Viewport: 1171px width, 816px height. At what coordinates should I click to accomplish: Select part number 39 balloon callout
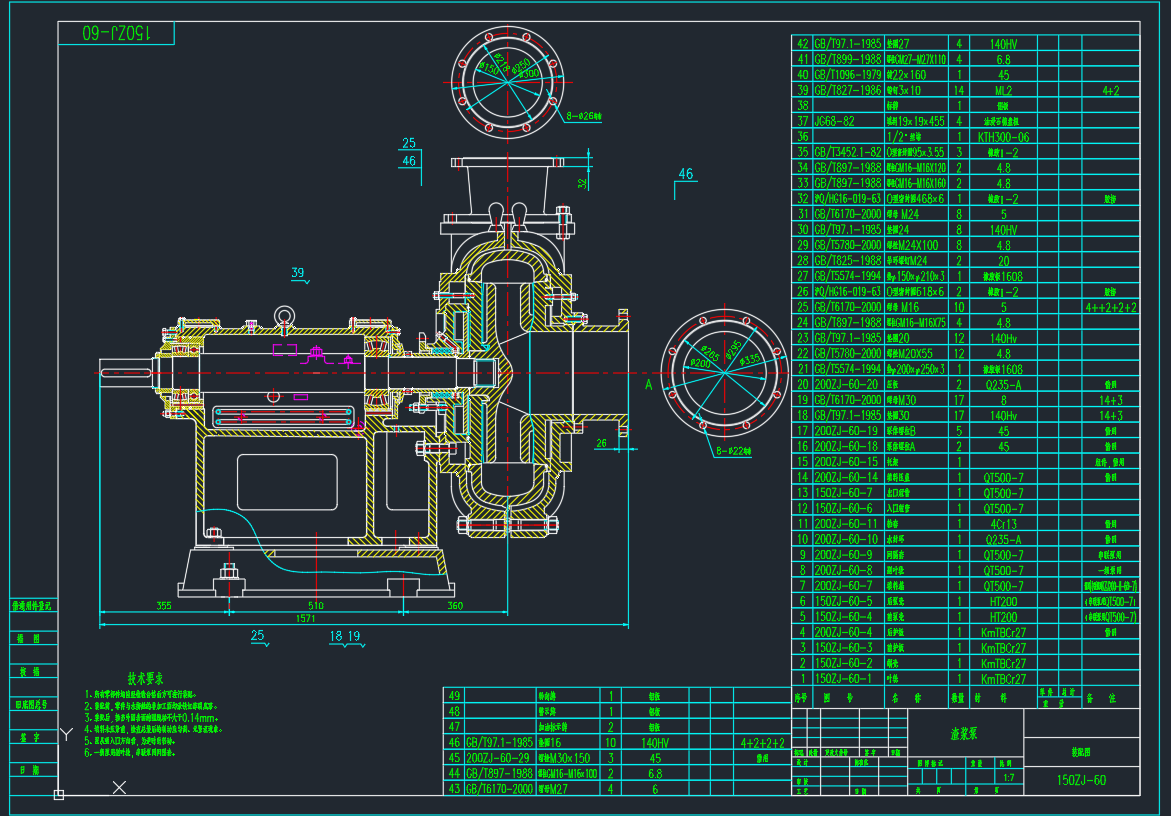click(298, 273)
